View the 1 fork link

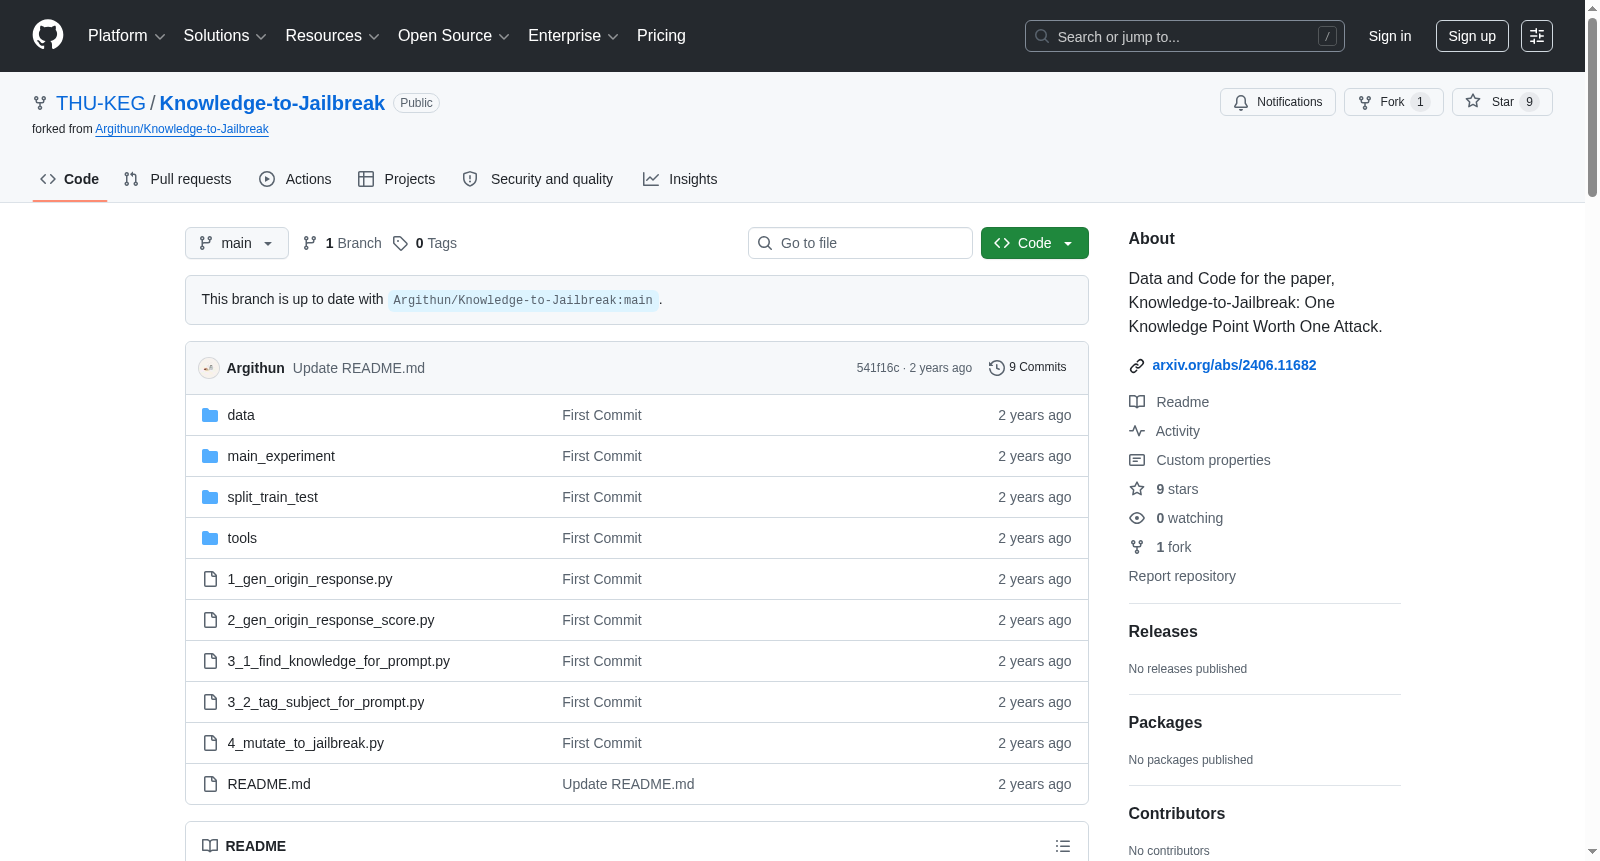[1160, 547]
